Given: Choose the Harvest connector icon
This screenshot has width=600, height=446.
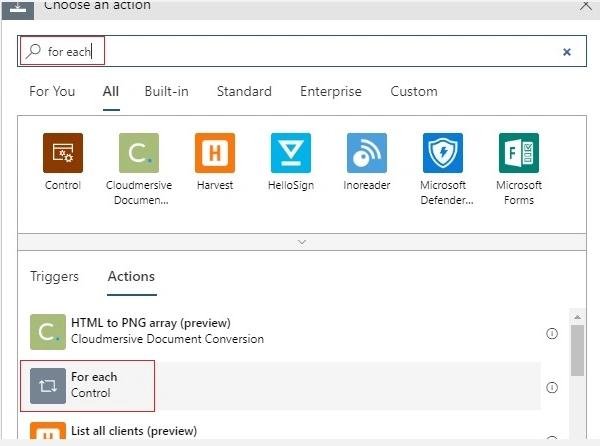Looking at the screenshot, I should click(x=215, y=153).
